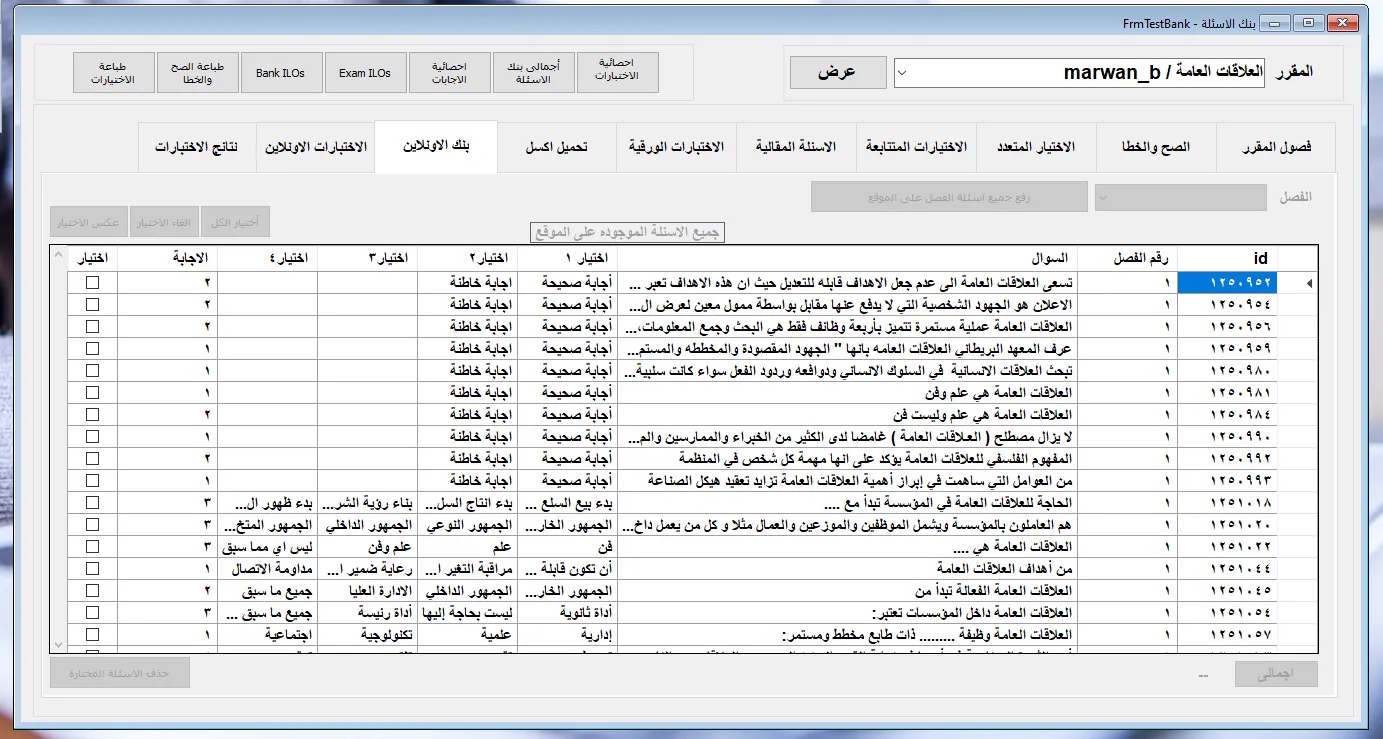Tick the checkbox for question id ١٢٥٠٩٥٦
Image resolution: width=1383 pixels, height=739 pixels.
93,327
